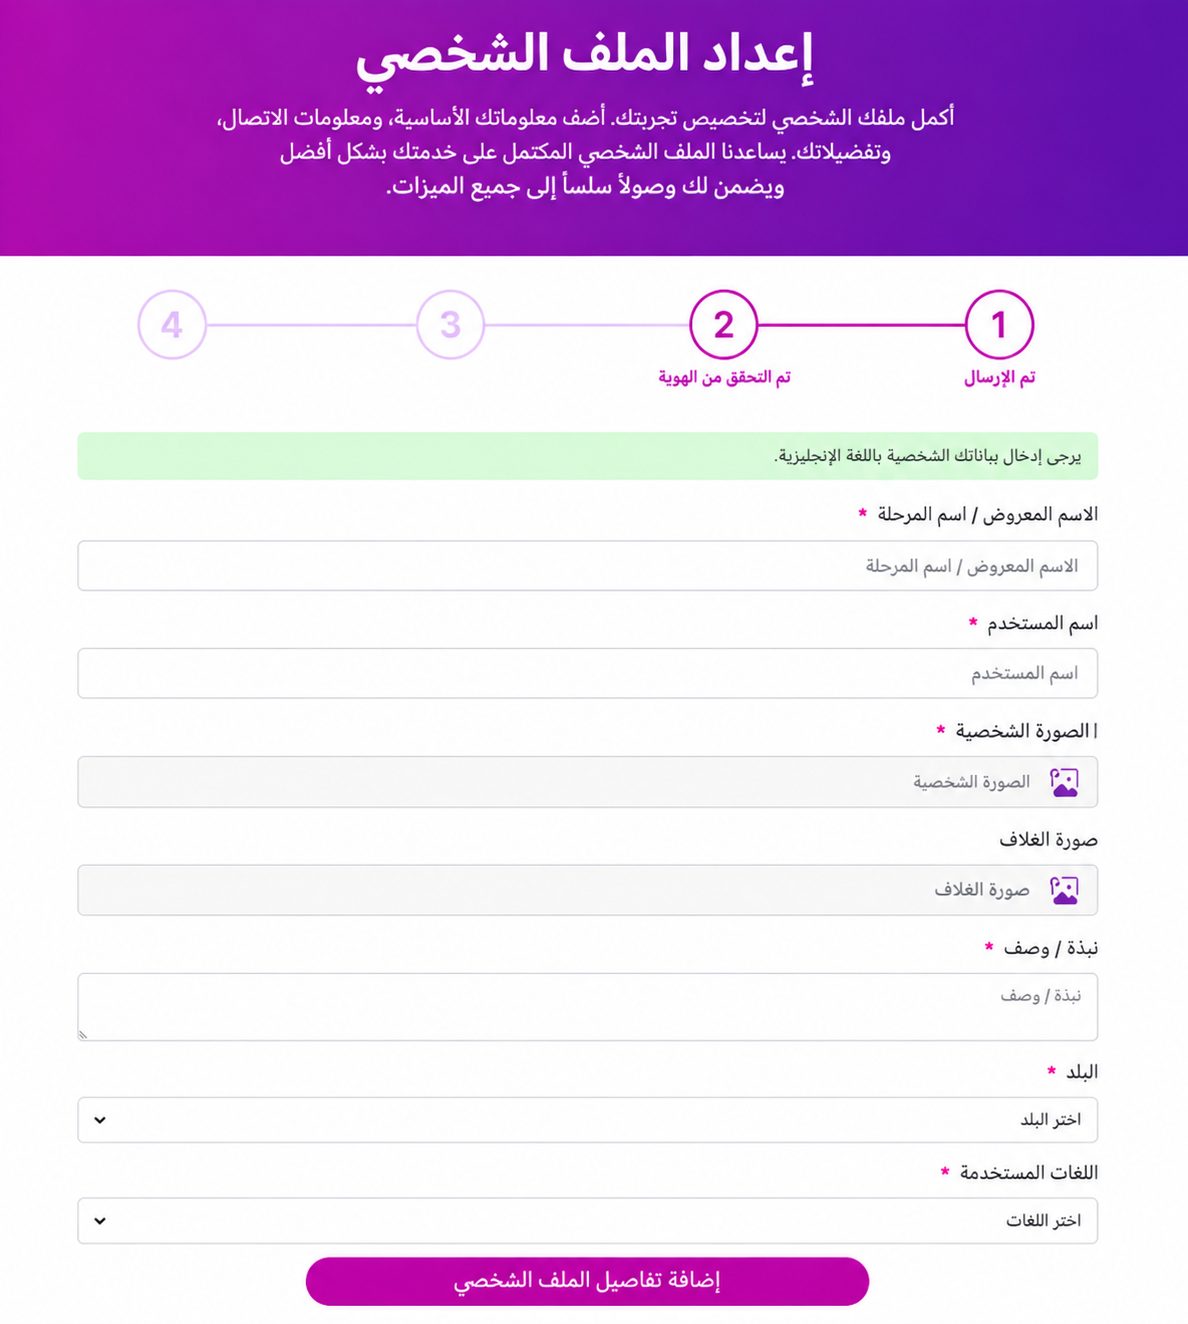Click the cover image upload icon
This screenshot has height=1324, width=1188.
1064,890
